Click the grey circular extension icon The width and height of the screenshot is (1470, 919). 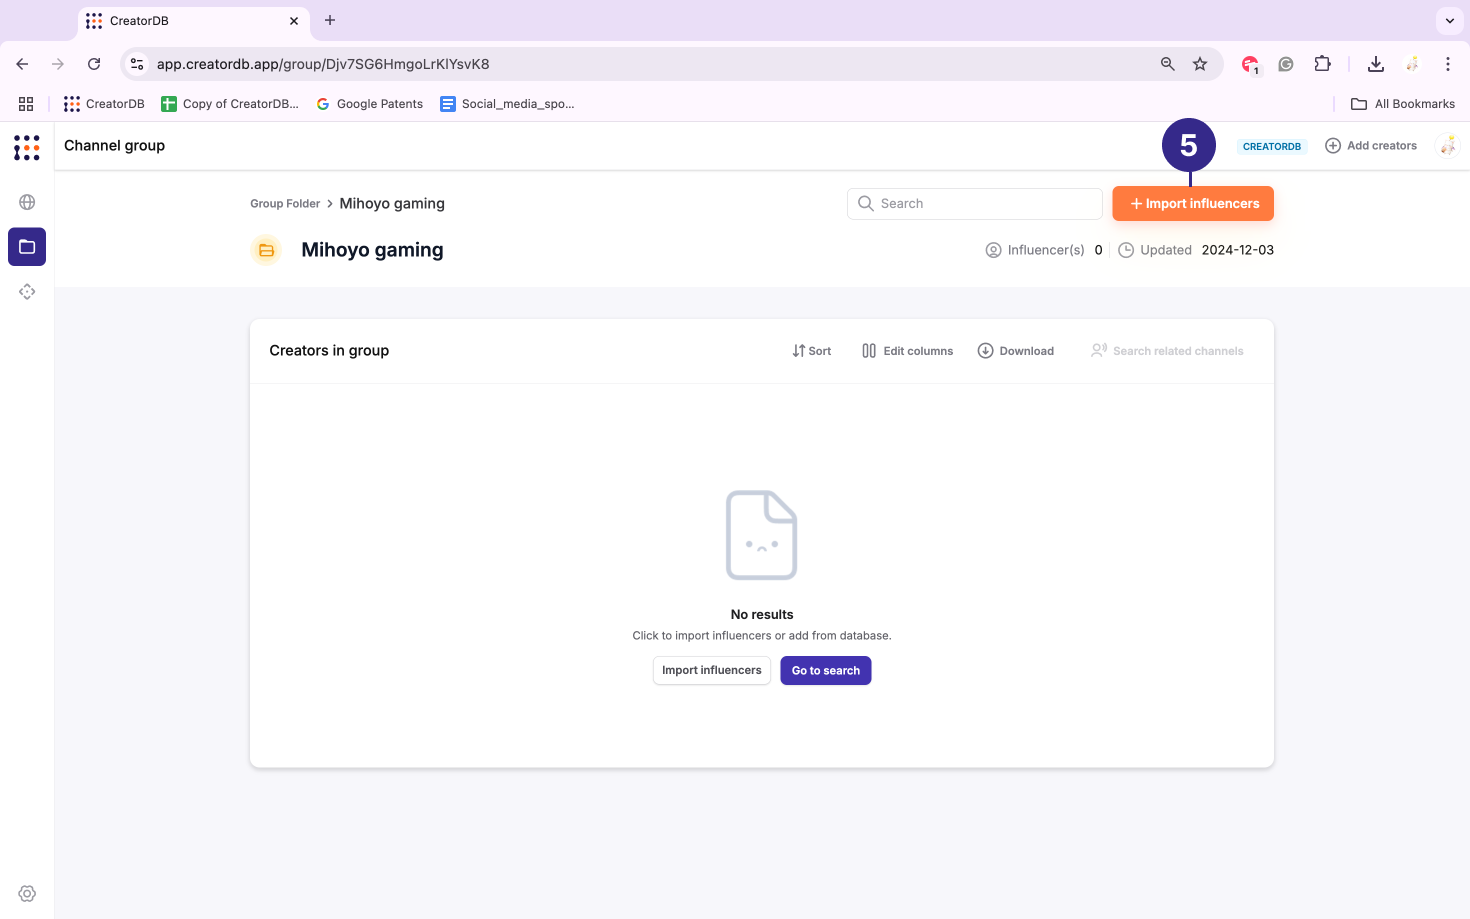tap(1286, 64)
